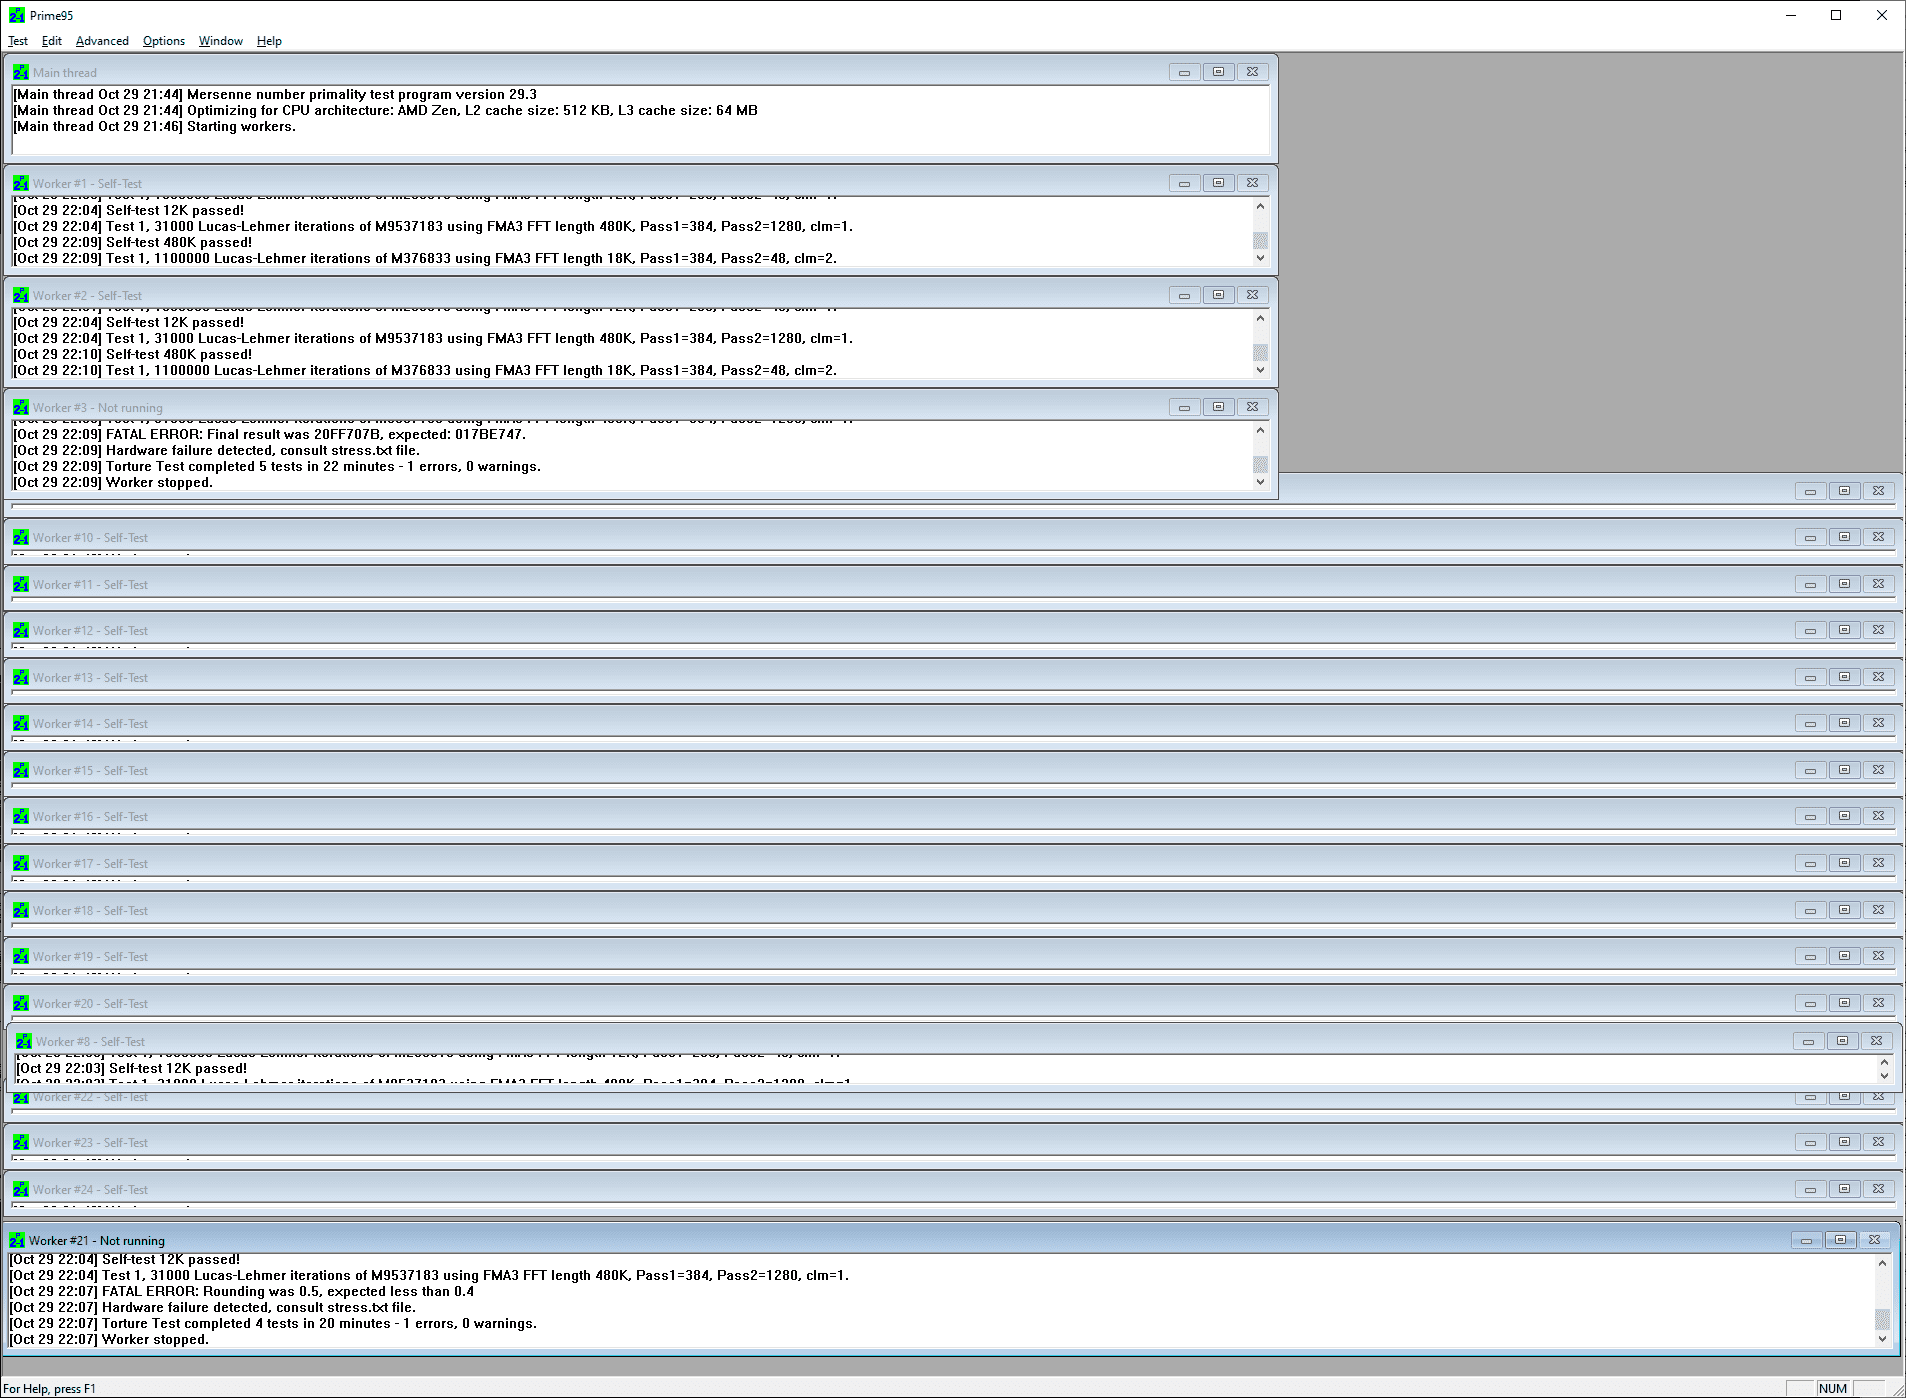
Task: Click the Worker #23 window icon
Action: (21, 1142)
